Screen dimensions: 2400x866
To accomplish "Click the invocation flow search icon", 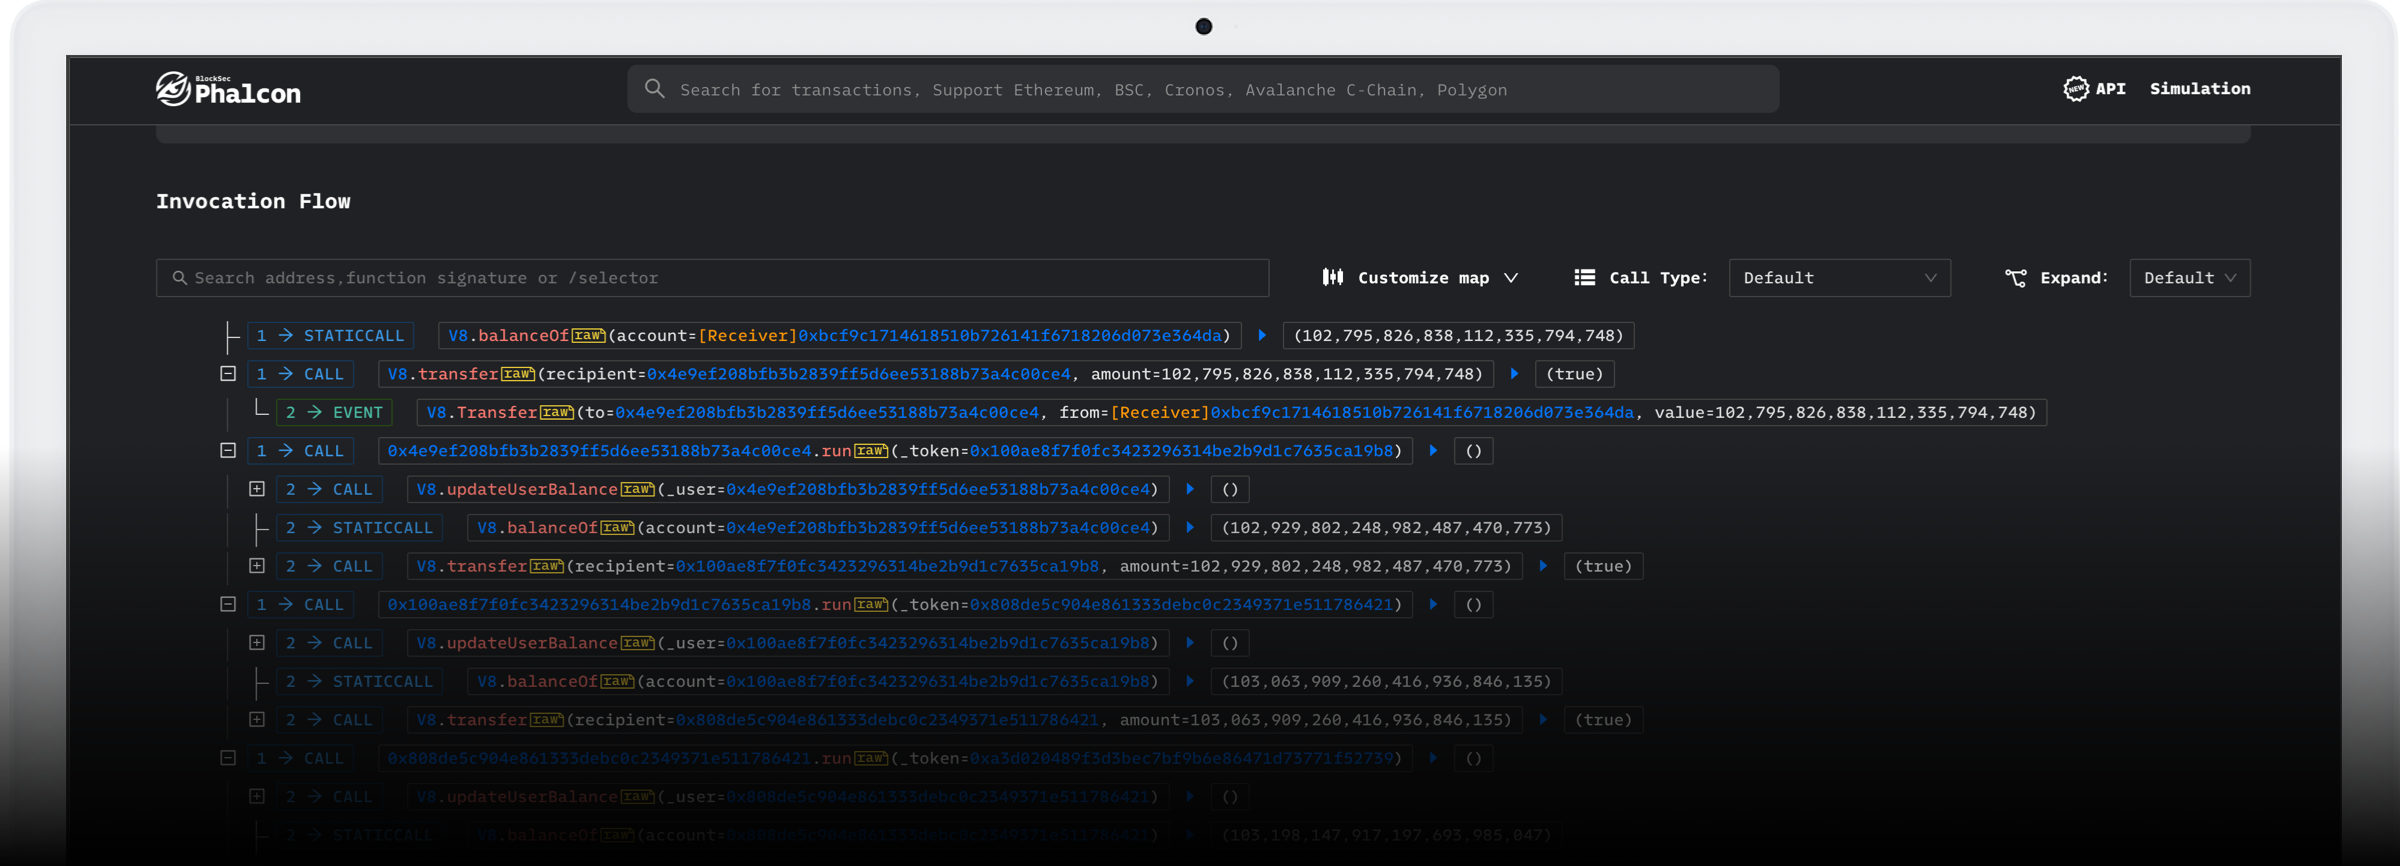I will (x=179, y=278).
